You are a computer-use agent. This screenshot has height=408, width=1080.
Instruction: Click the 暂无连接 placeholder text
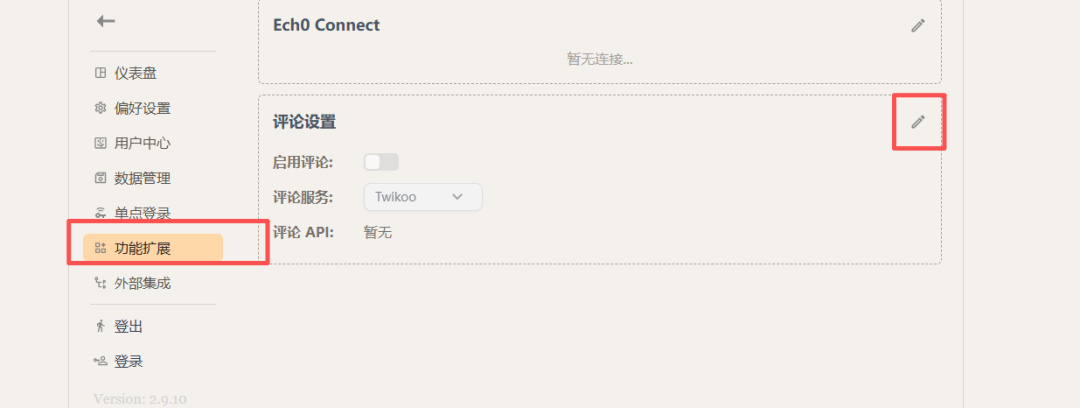[x=599, y=59]
